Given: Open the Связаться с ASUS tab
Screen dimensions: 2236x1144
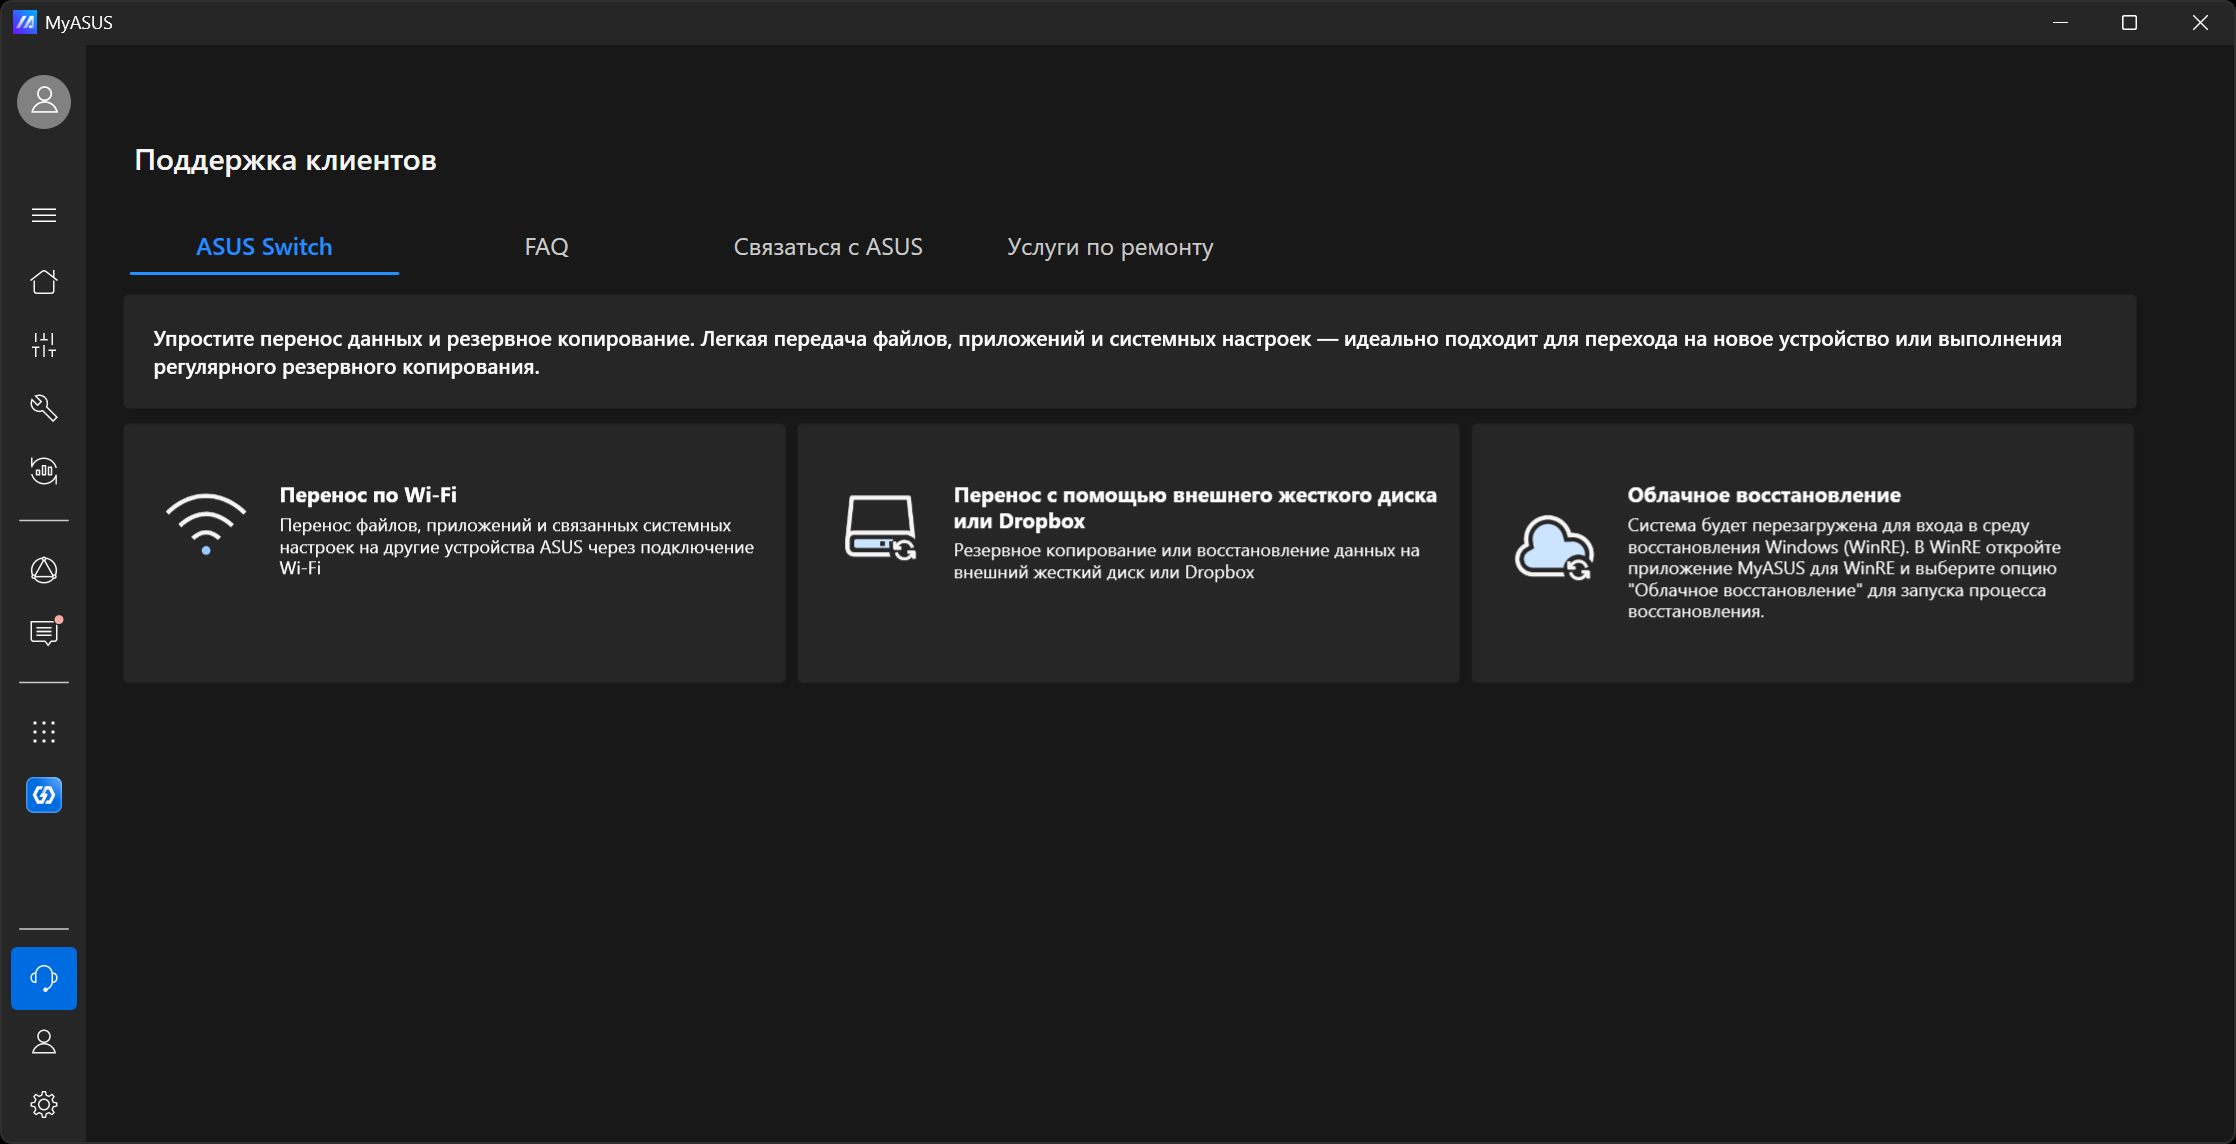Looking at the screenshot, I should point(828,247).
